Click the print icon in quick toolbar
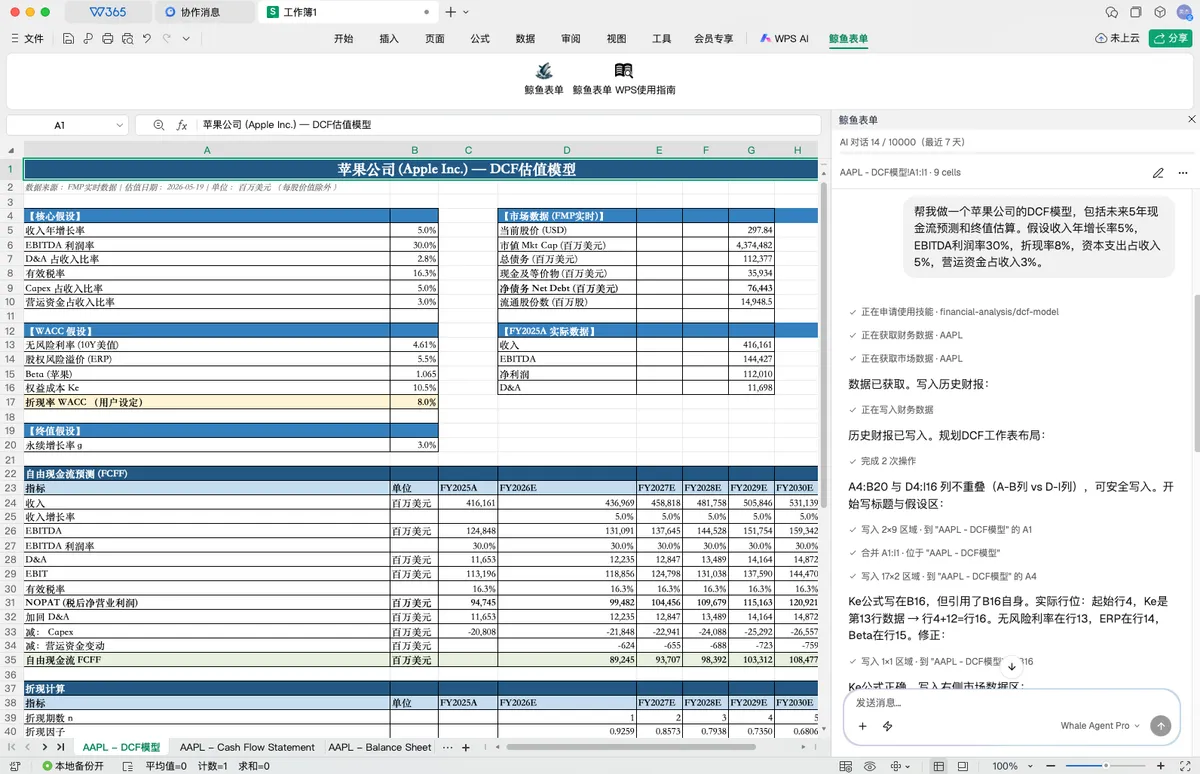Viewport: 1200px width, 774px height. tap(107, 39)
